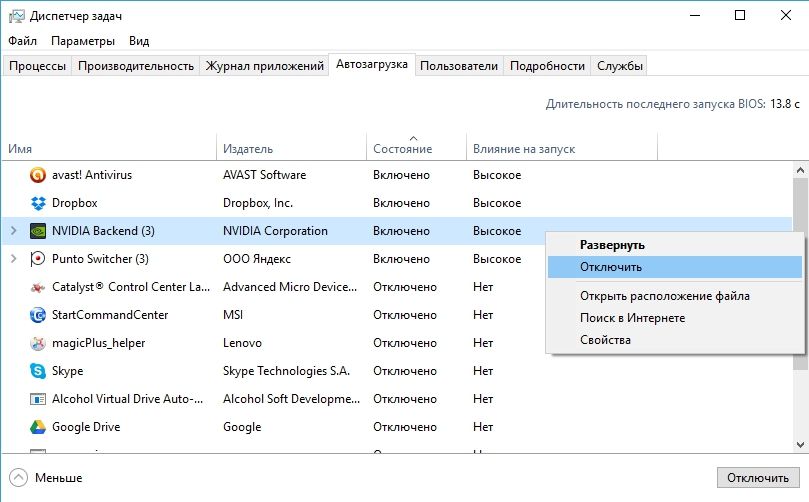Choose Отключить in the context menu
Screen dimensions: 809x502
click(611, 267)
